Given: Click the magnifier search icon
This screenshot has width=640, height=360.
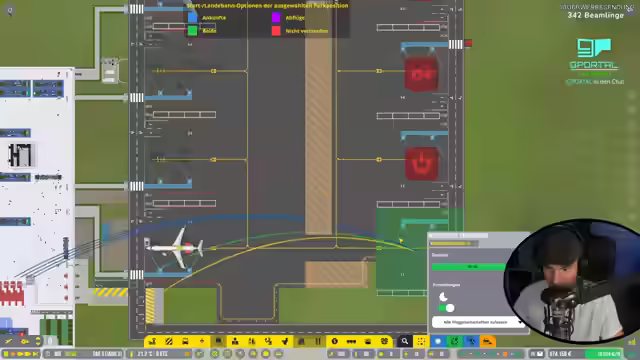Looking at the screenshot, I should (404, 341).
